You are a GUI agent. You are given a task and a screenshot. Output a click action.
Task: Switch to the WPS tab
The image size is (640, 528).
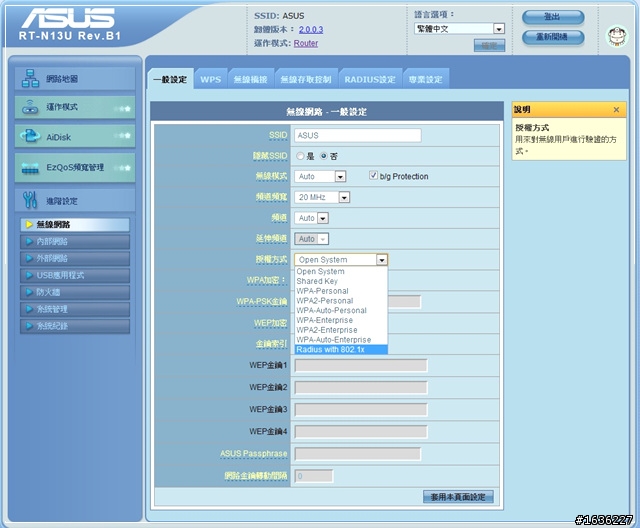pyautogui.click(x=211, y=79)
